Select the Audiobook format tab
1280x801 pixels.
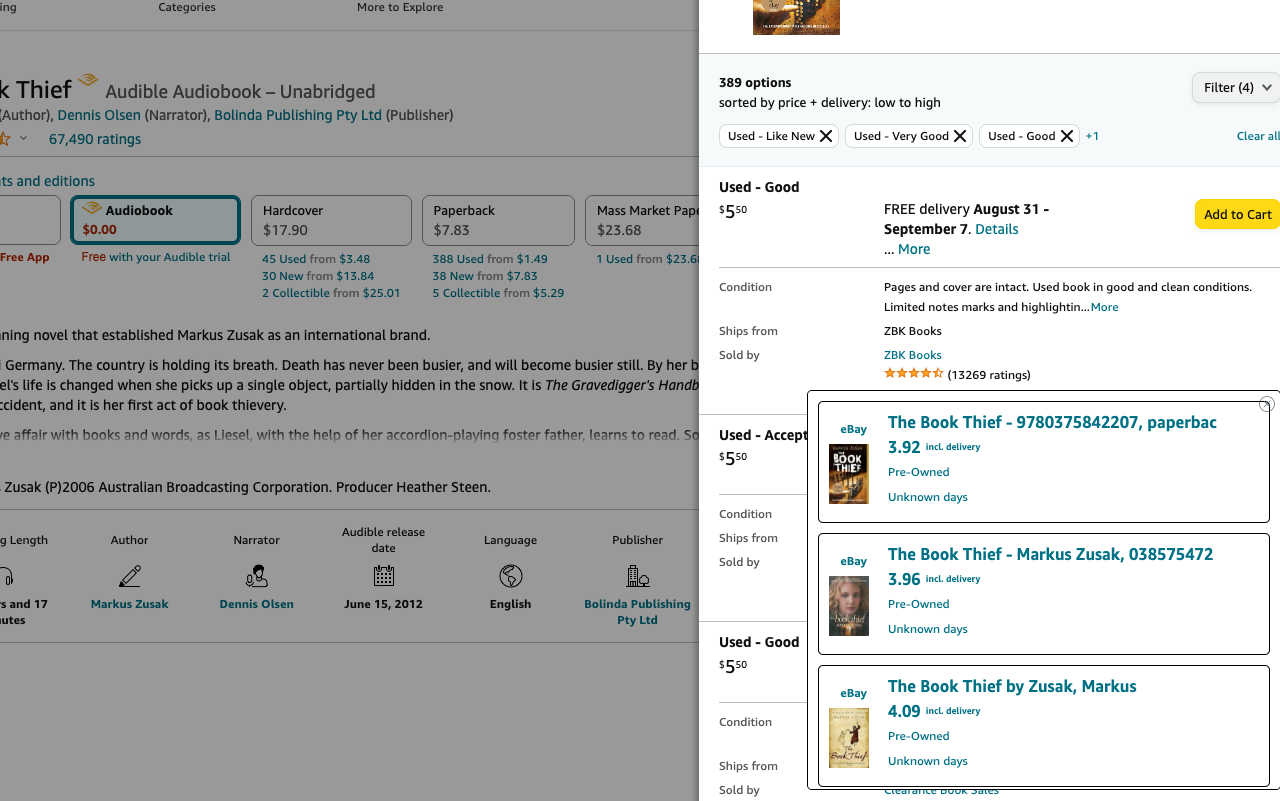pos(155,220)
